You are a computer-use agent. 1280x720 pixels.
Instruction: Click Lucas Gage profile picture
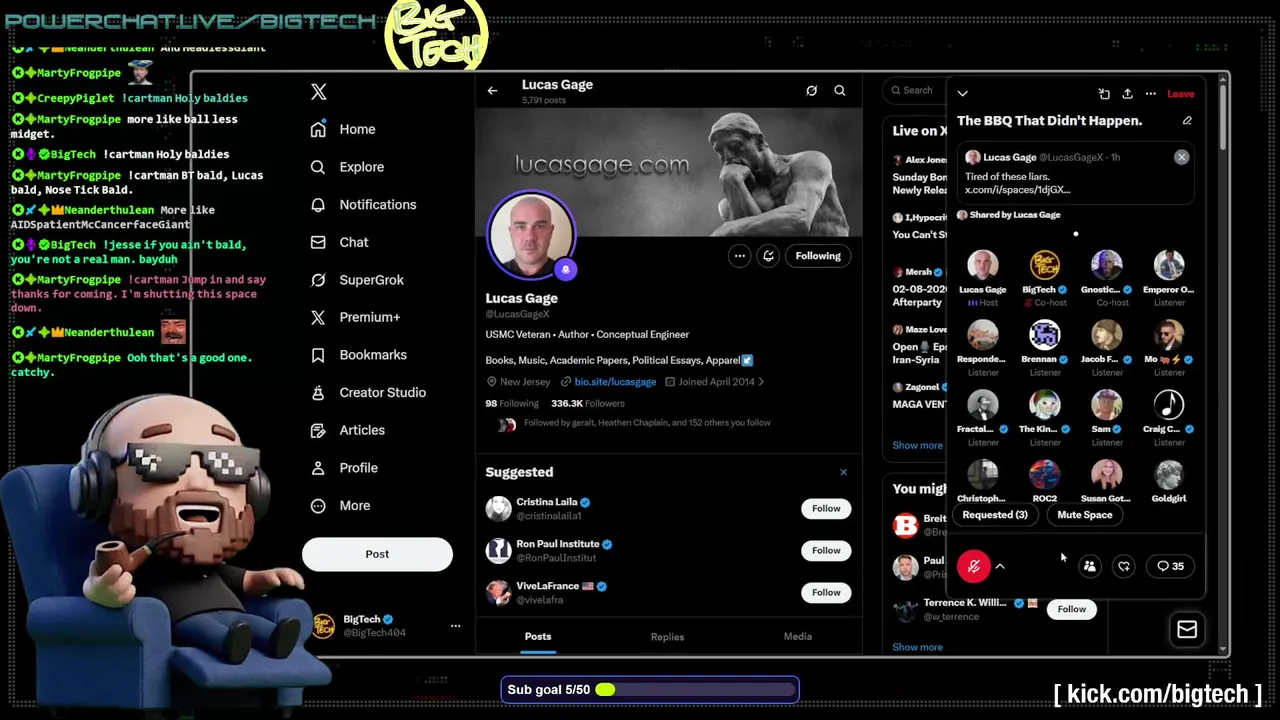[x=531, y=234]
